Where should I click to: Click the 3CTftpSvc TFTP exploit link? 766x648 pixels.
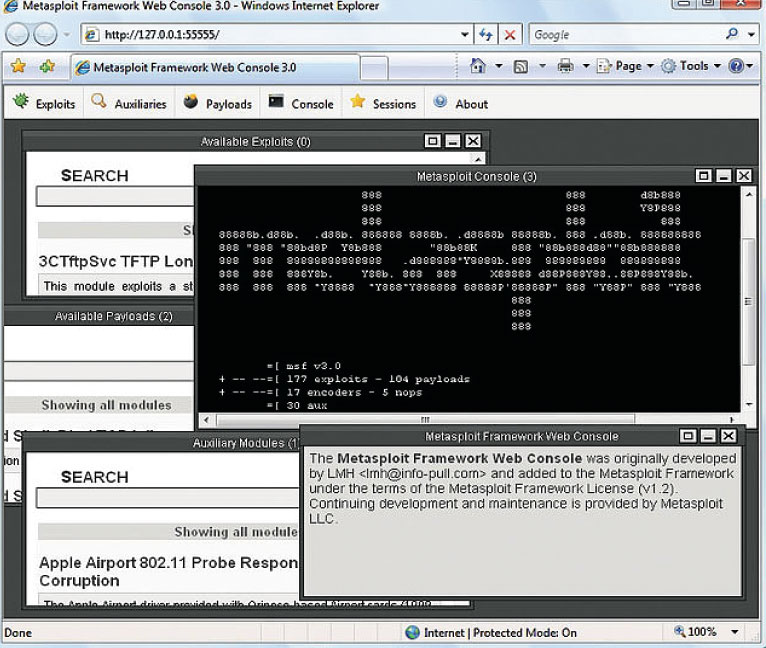point(115,261)
